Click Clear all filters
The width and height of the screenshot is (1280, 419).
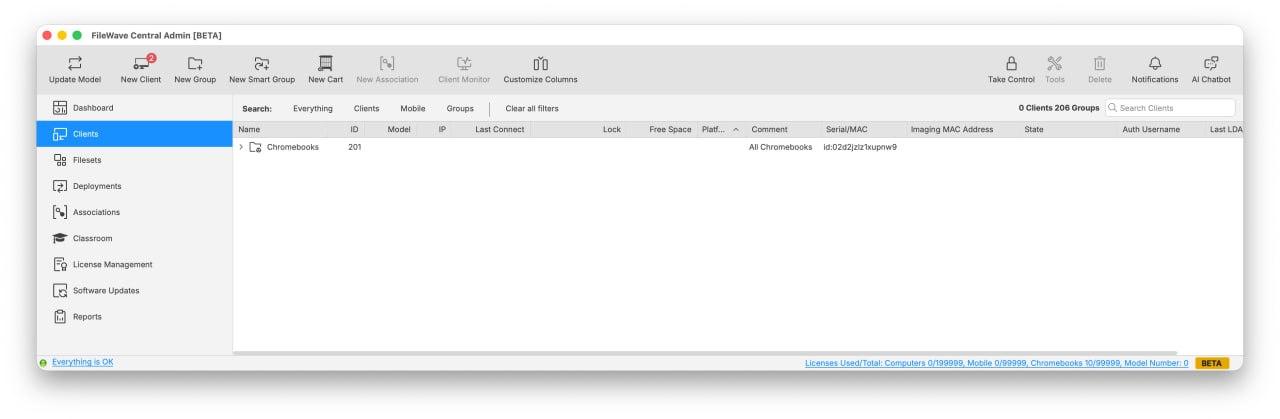click(532, 108)
